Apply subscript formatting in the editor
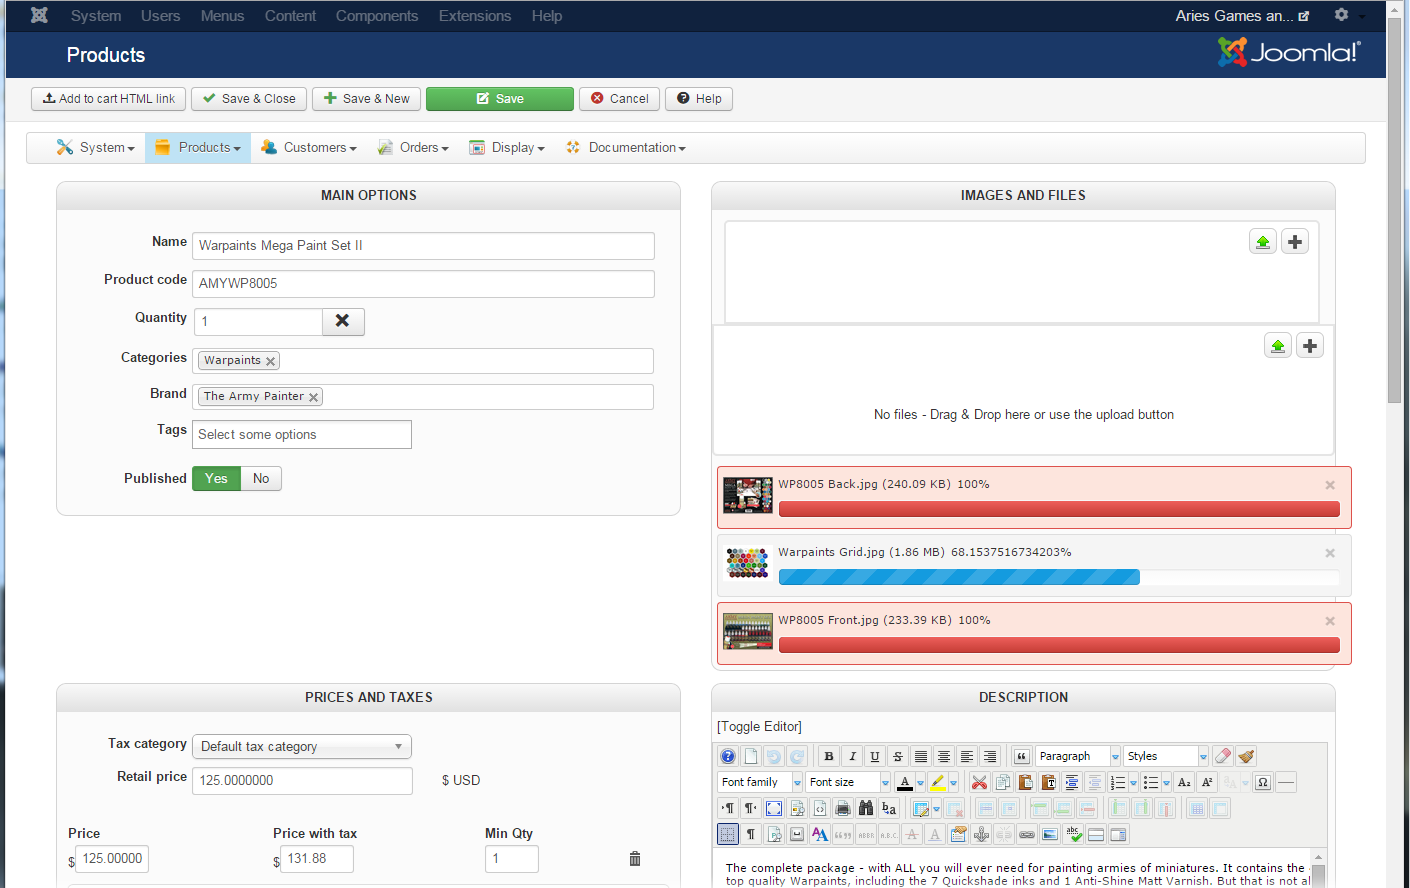Screen dimensions: 1410x888 click(x=1184, y=782)
